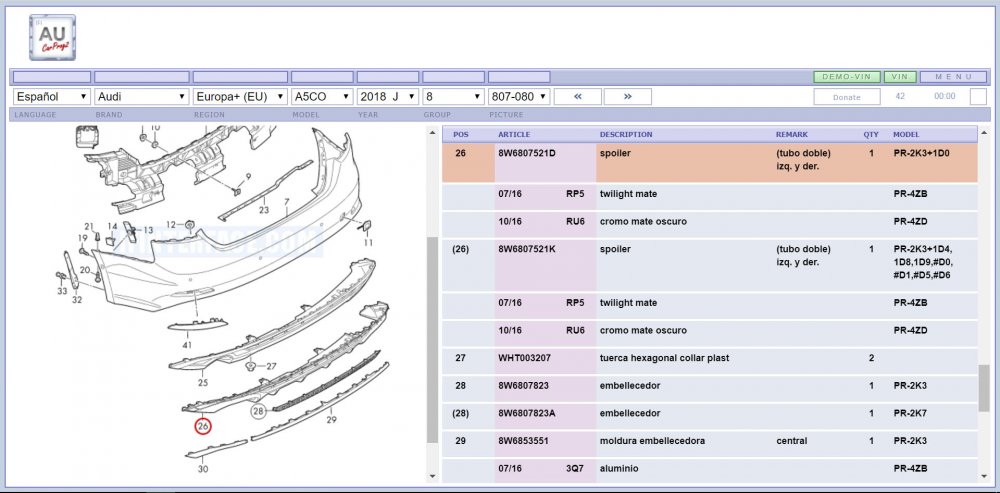The image size is (1000, 493).
Task: Click the diagram panel vertical scrollbar thumb
Action: (x=432, y=339)
